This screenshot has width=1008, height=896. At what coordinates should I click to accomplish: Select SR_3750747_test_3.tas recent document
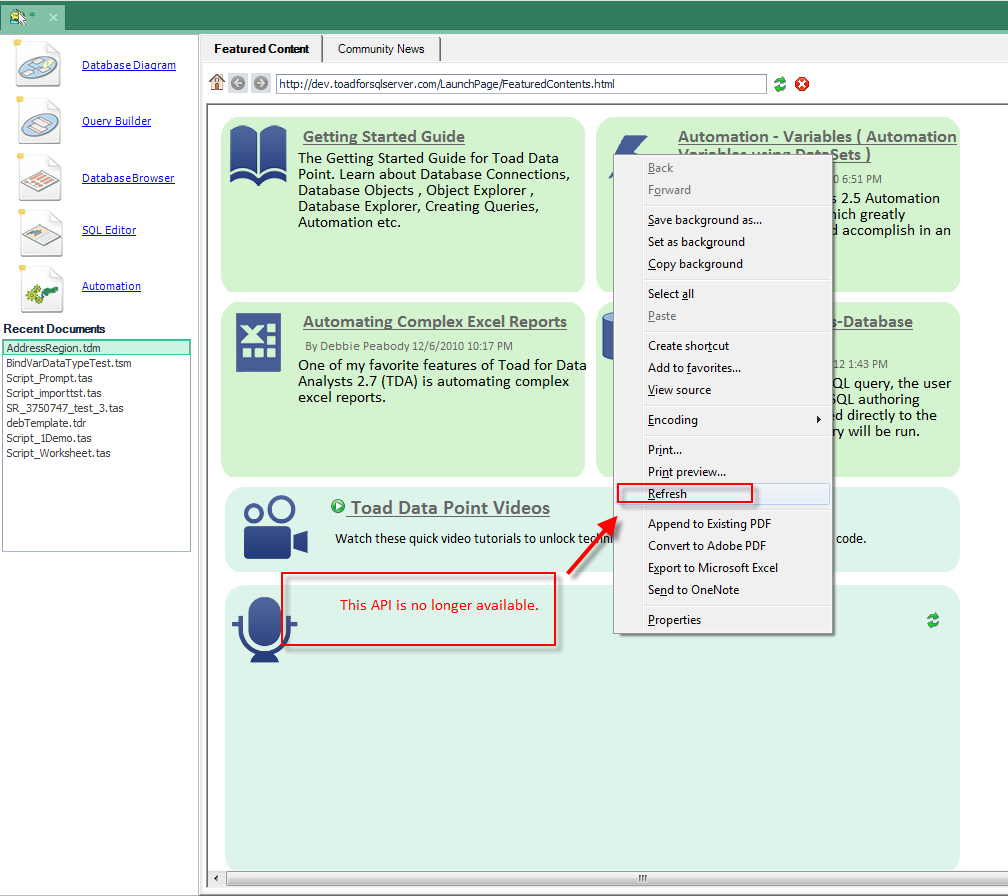click(96, 408)
